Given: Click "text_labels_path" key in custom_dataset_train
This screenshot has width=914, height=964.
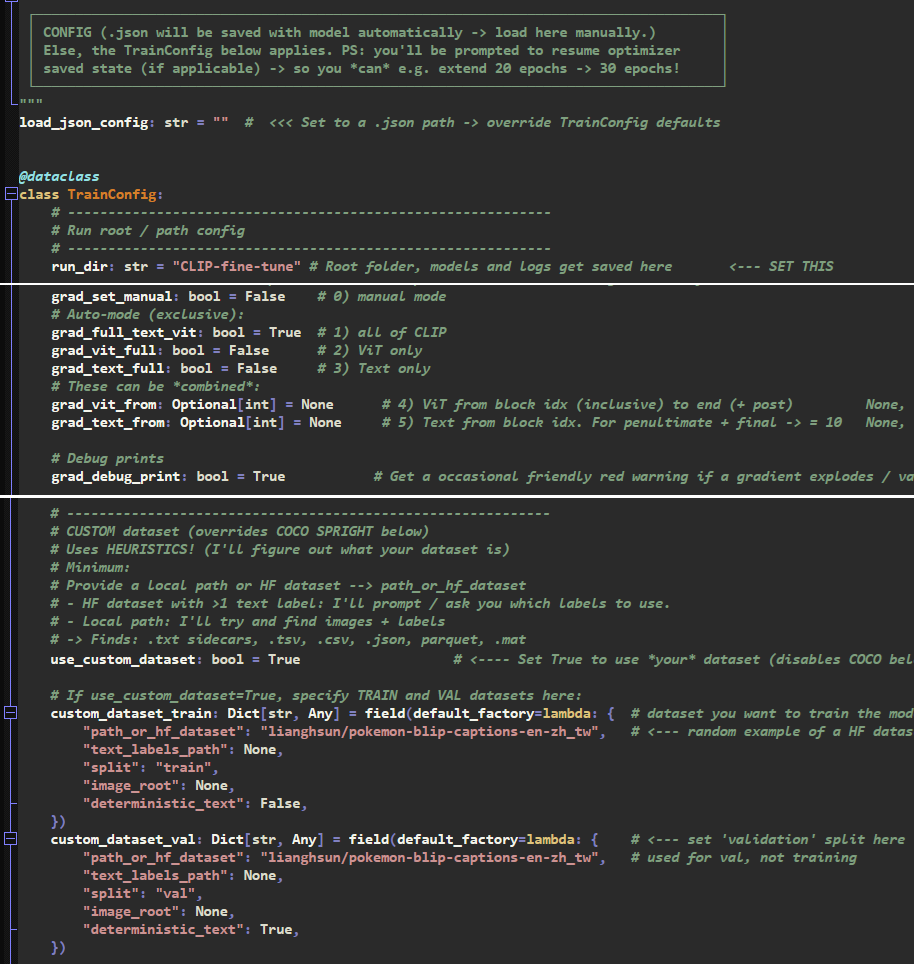Looking at the screenshot, I should [155, 749].
